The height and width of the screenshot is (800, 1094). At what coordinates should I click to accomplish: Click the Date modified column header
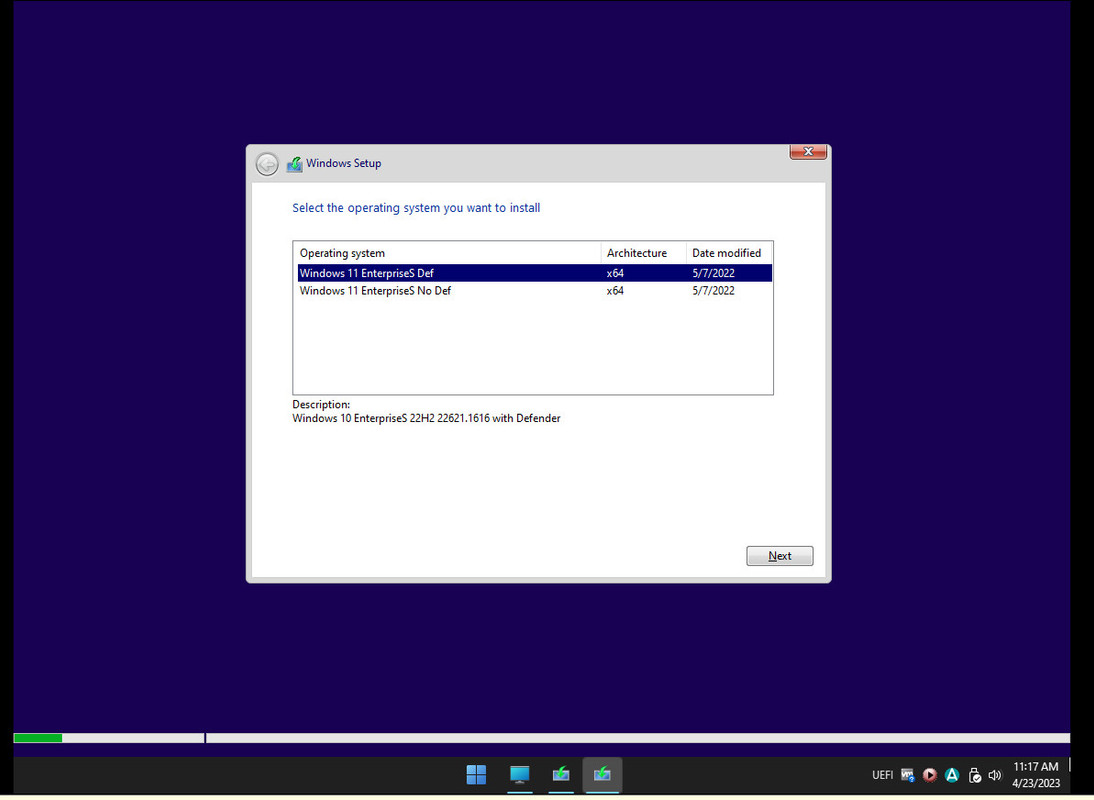coord(729,253)
